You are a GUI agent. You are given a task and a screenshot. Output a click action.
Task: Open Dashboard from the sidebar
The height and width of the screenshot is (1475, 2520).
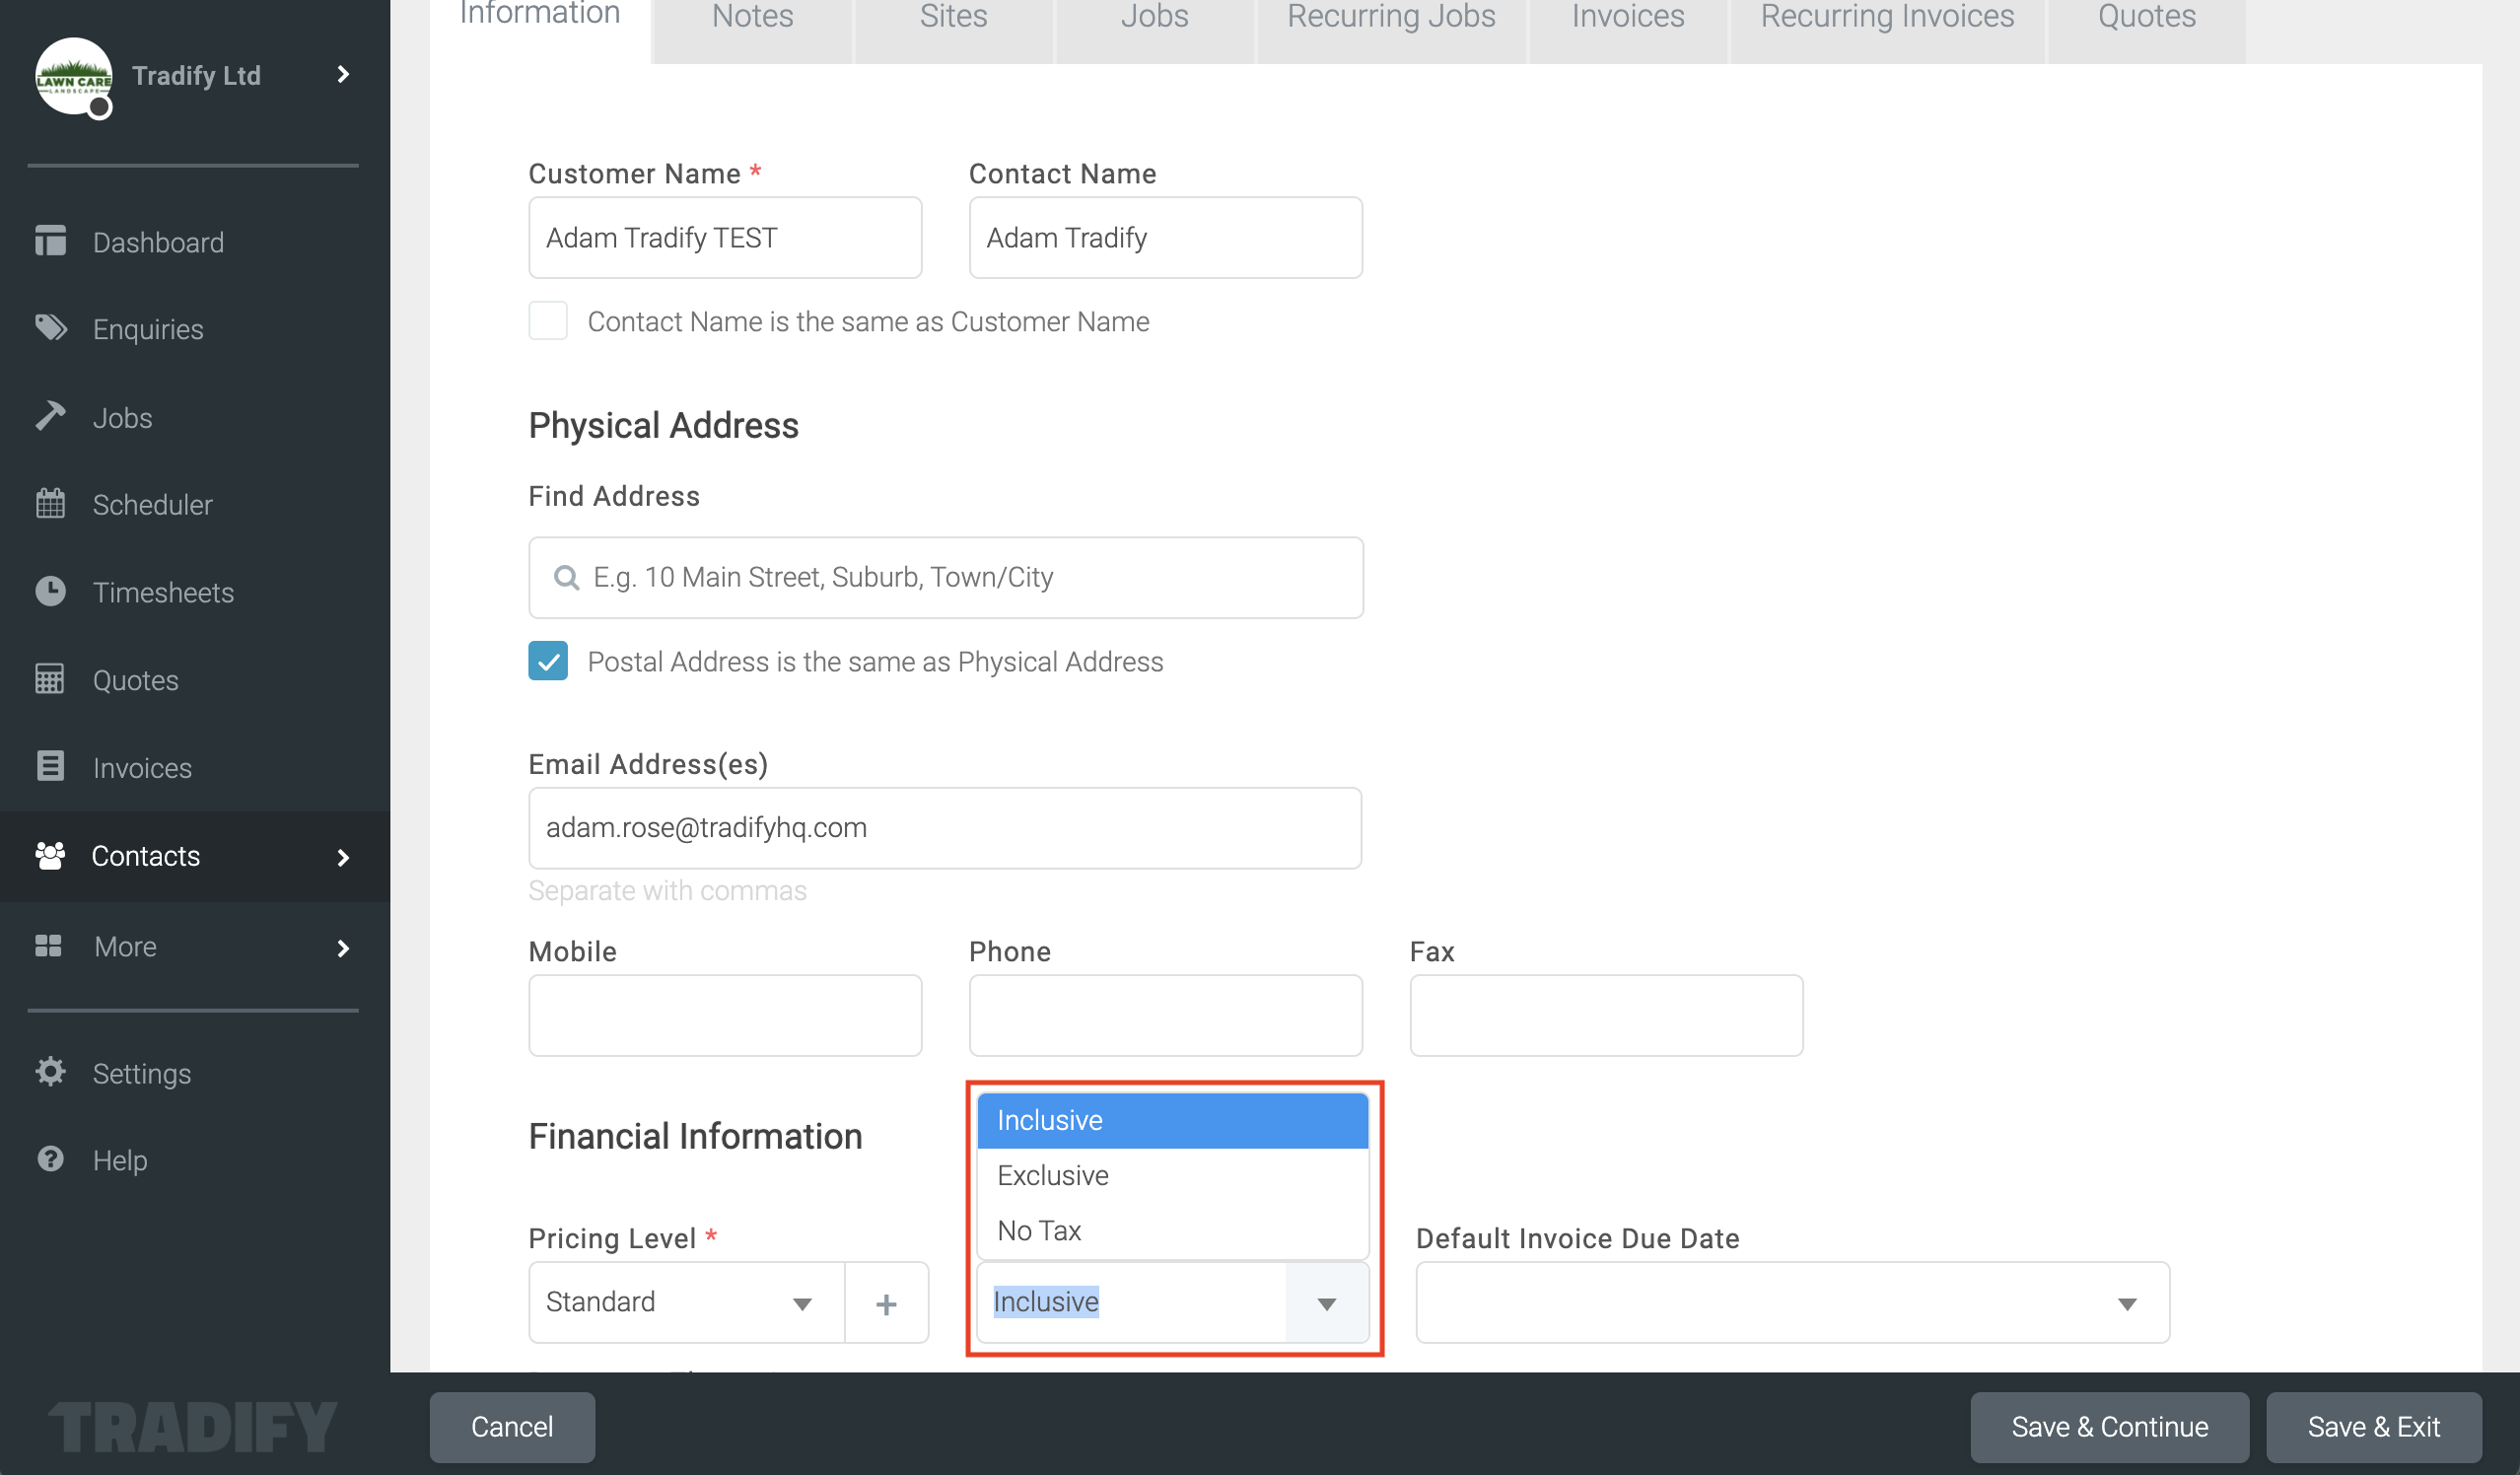click(158, 242)
